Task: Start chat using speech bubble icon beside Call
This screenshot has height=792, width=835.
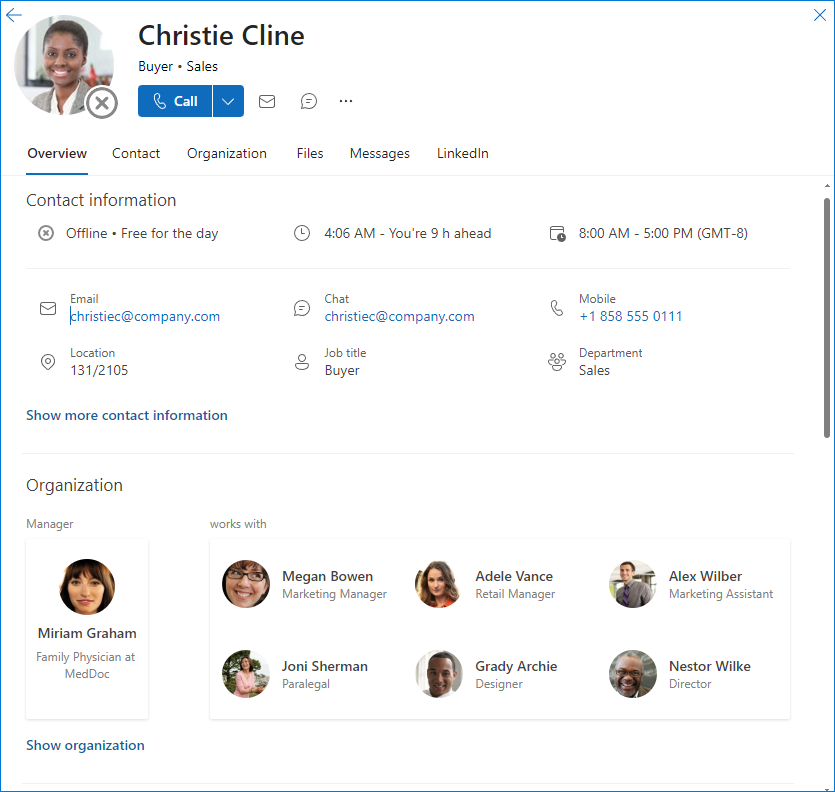Action: (309, 101)
